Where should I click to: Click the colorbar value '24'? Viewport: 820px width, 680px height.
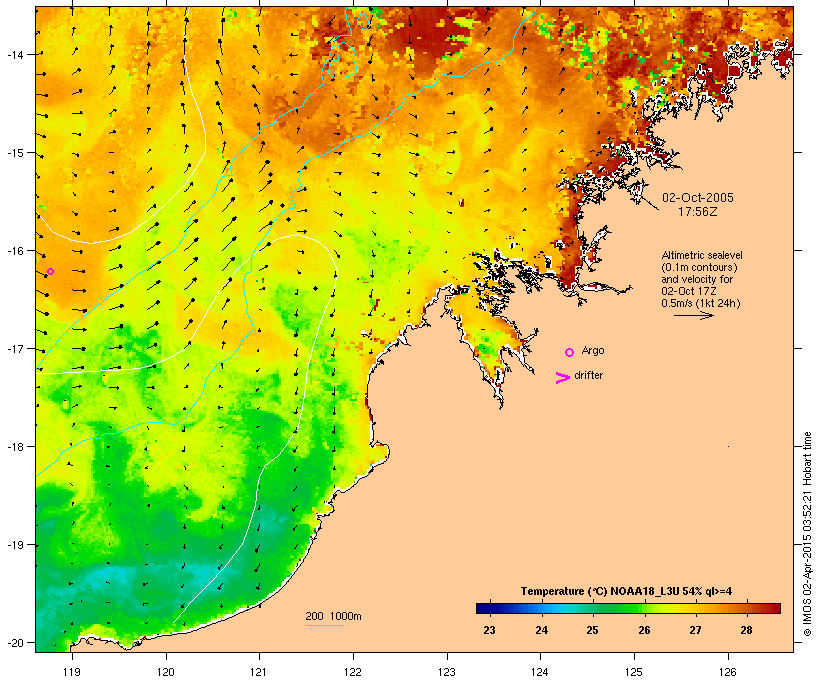coord(541,630)
